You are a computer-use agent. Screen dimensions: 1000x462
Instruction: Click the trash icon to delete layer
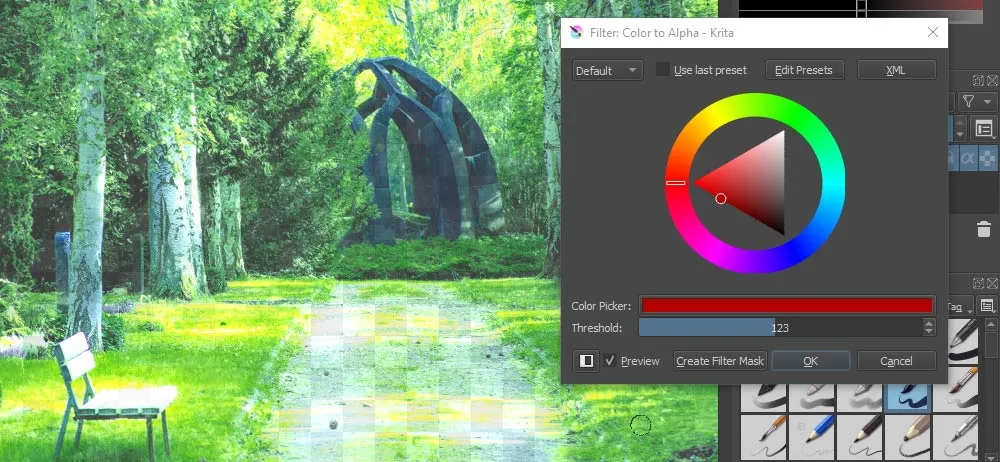pos(984,229)
